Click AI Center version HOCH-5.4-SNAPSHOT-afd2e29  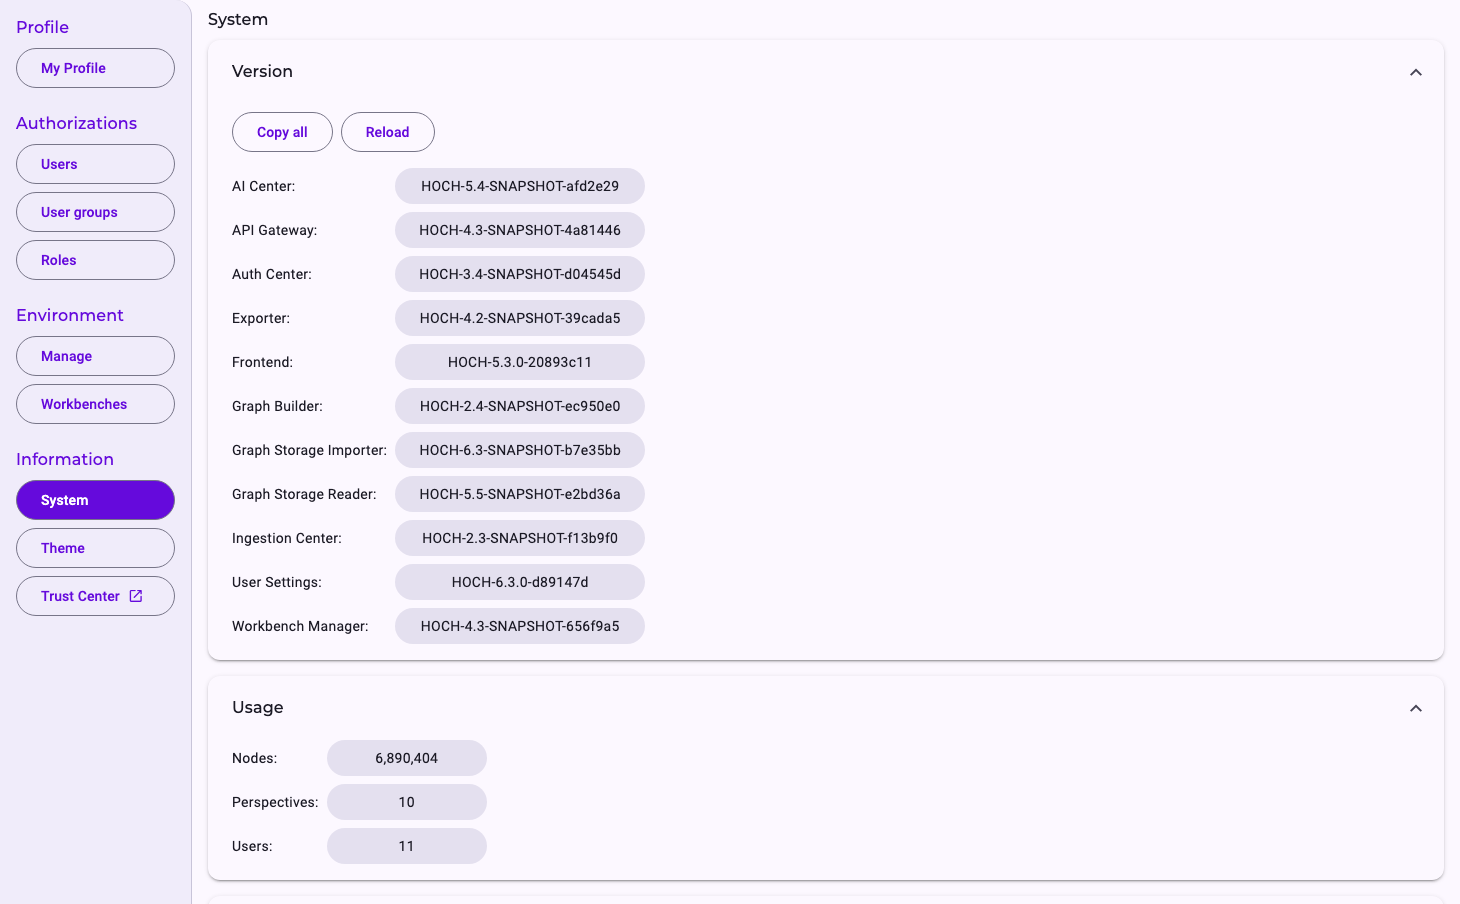(x=520, y=186)
